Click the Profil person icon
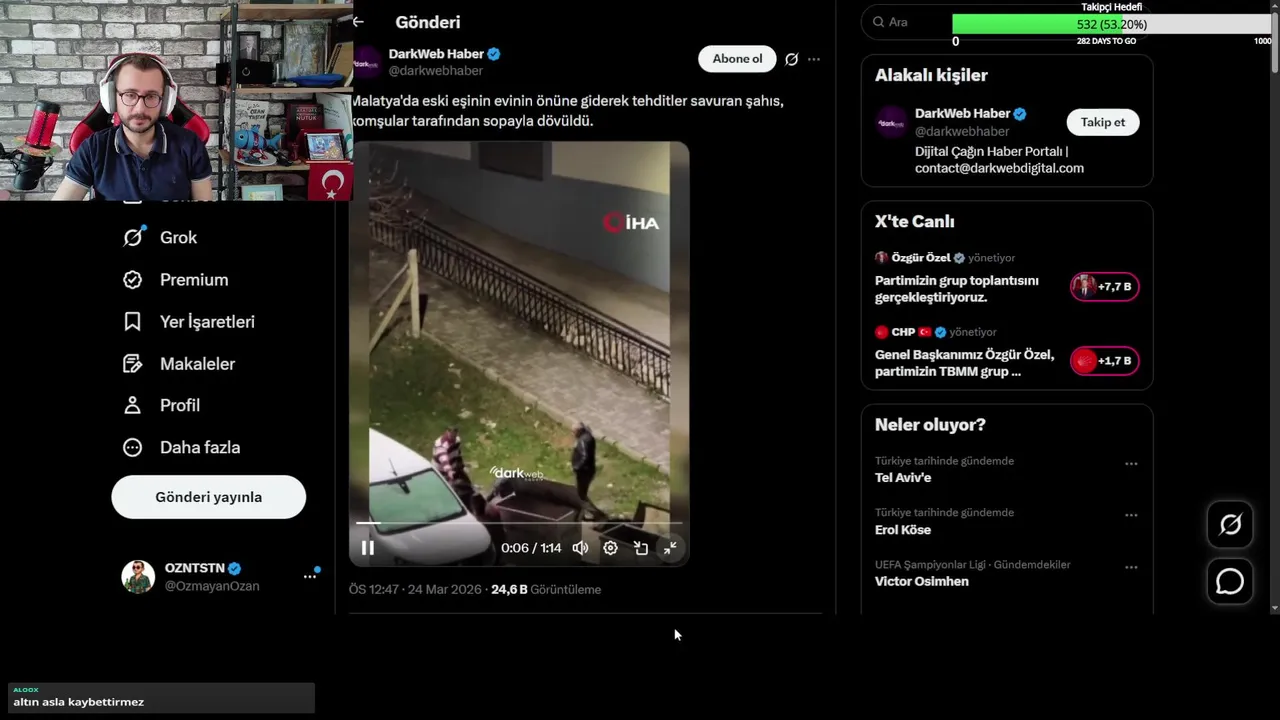1280x720 pixels. click(x=133, y=405)
